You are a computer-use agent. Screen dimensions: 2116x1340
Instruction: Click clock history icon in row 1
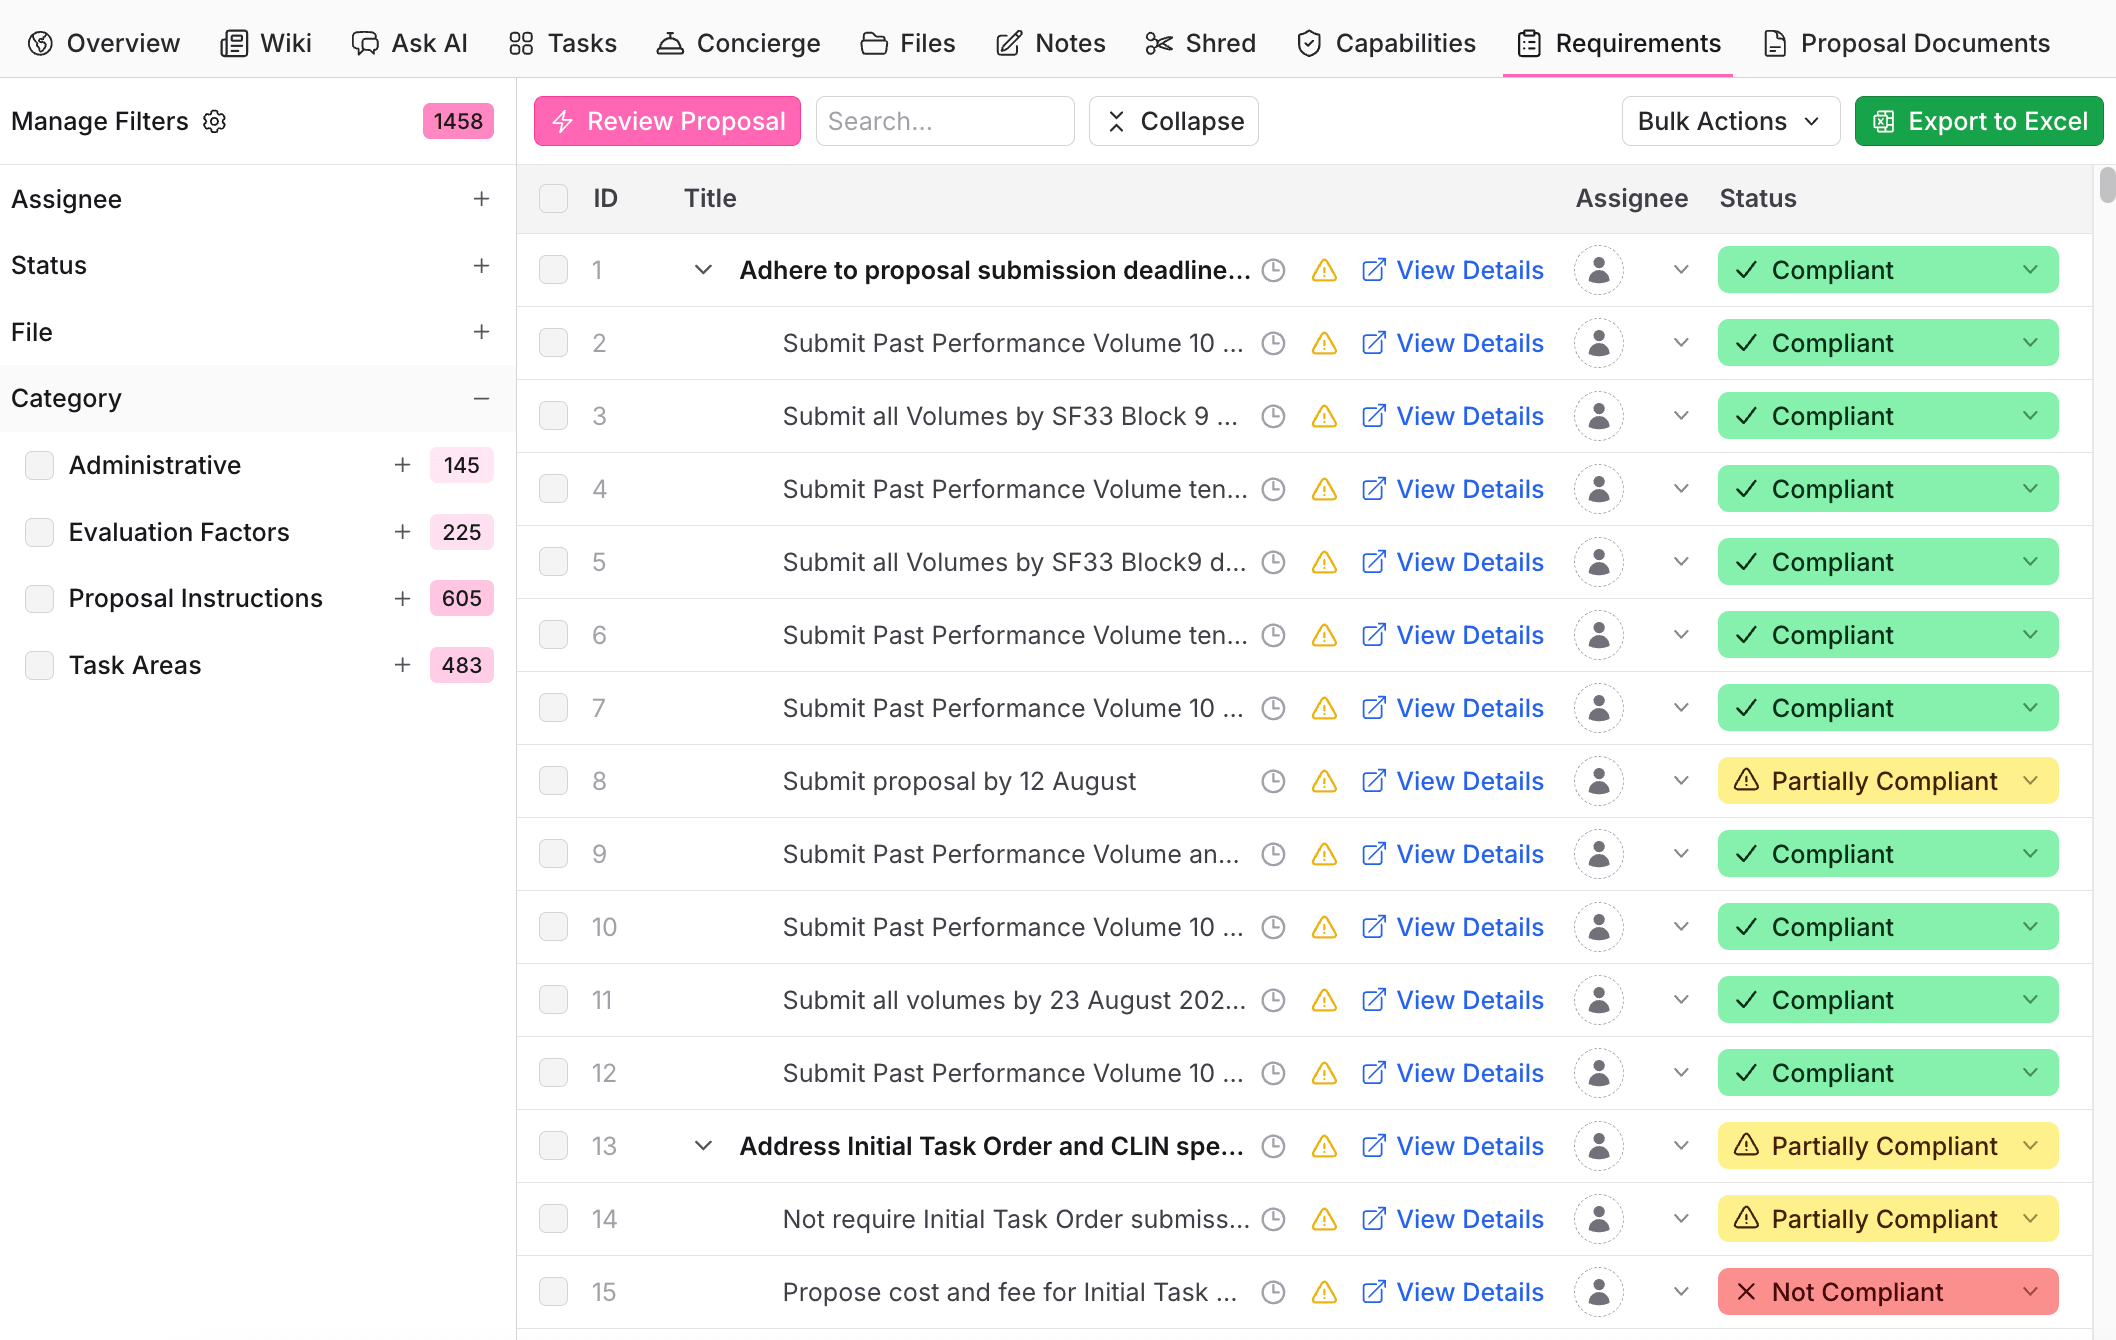click(x=1273, y=270)
